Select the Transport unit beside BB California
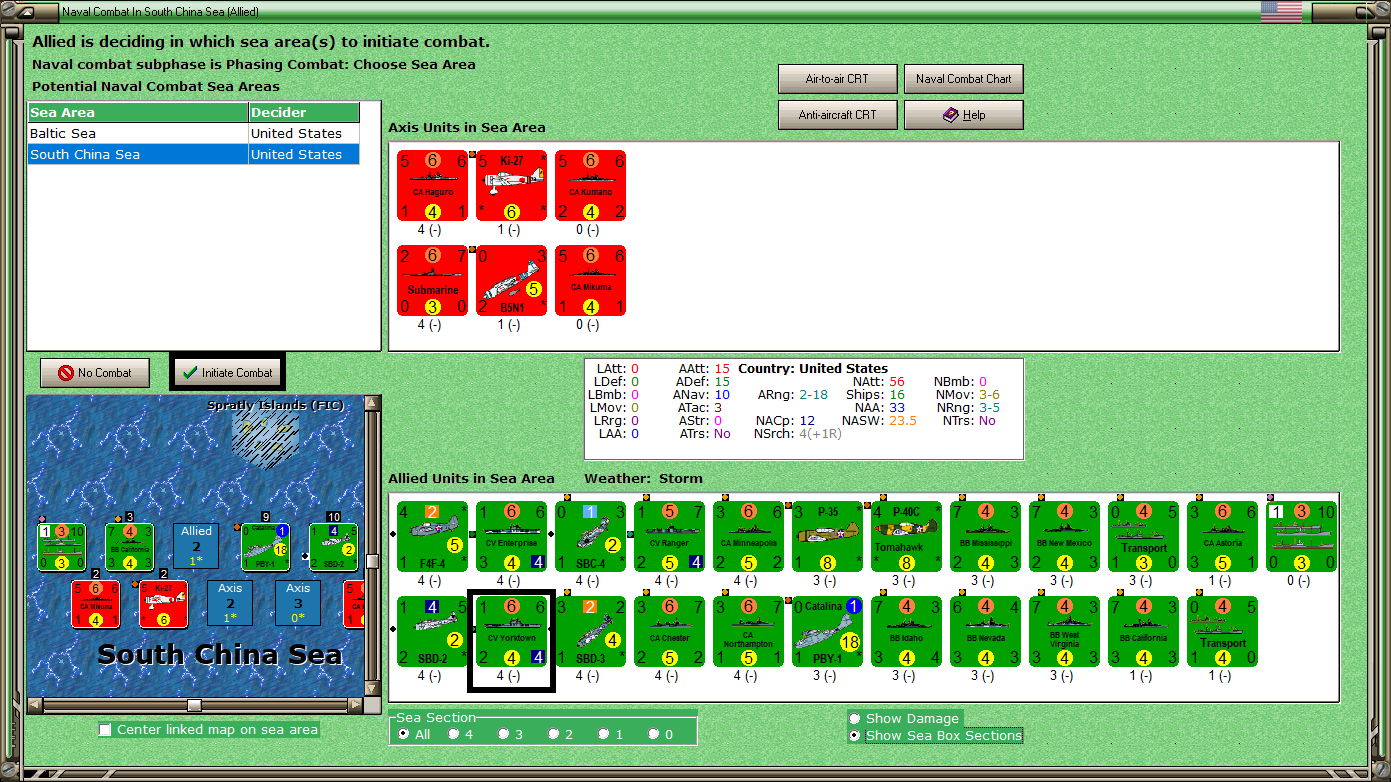Viewport: 1391px width, 782px height. tap(1222, 632)
